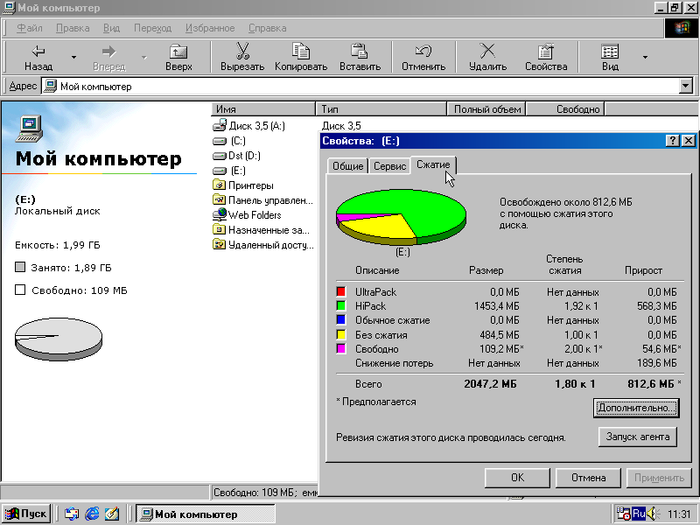Sort list by the Тип column header
This screenshot has height=525, width=700.
tap(381, 109)
